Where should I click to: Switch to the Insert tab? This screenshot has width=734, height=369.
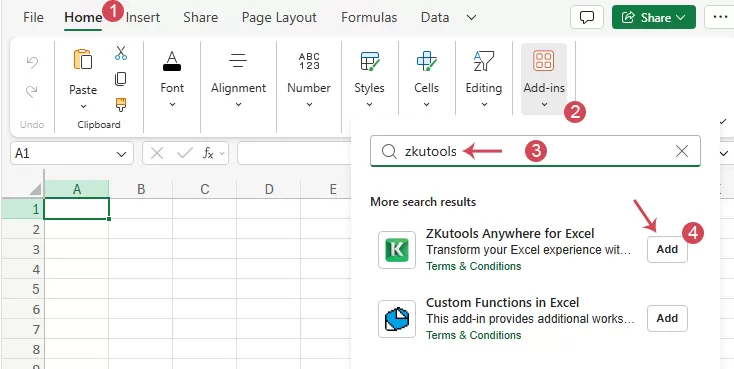click(143, 18)
